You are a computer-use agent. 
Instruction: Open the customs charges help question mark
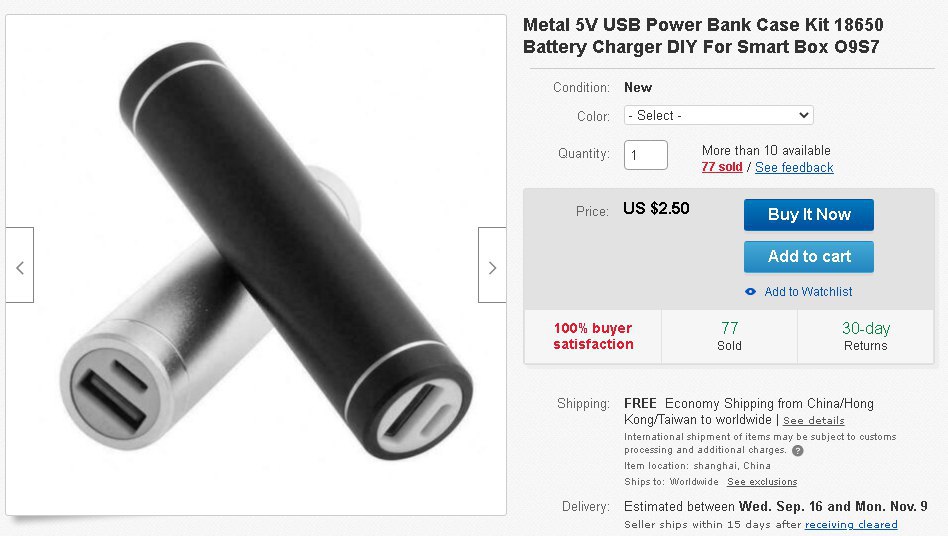point(798,451)
